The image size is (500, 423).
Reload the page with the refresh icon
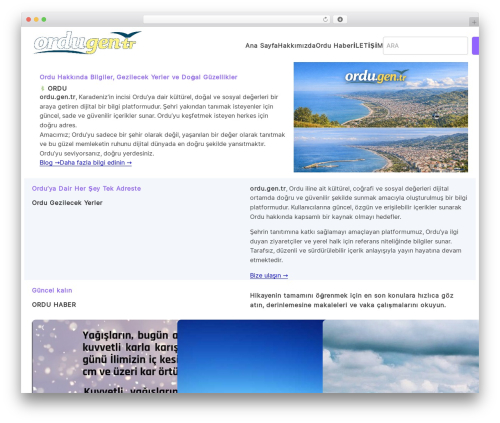click(x=325, y=20)
